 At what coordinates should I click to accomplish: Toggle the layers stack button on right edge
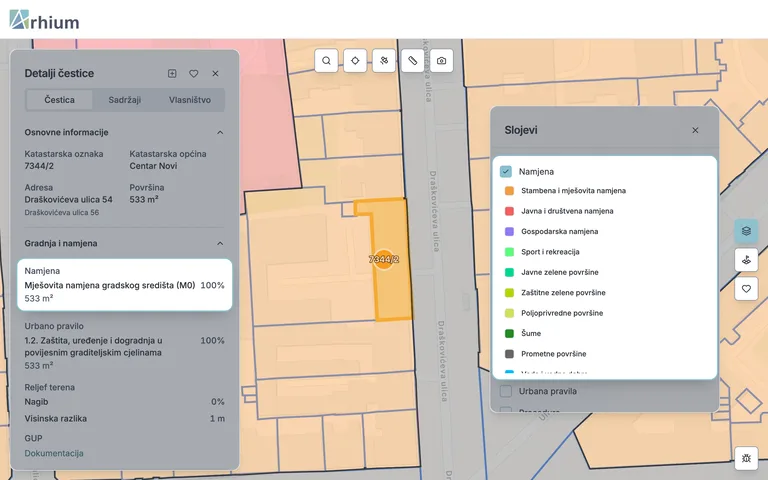click(x=746, y=231)
